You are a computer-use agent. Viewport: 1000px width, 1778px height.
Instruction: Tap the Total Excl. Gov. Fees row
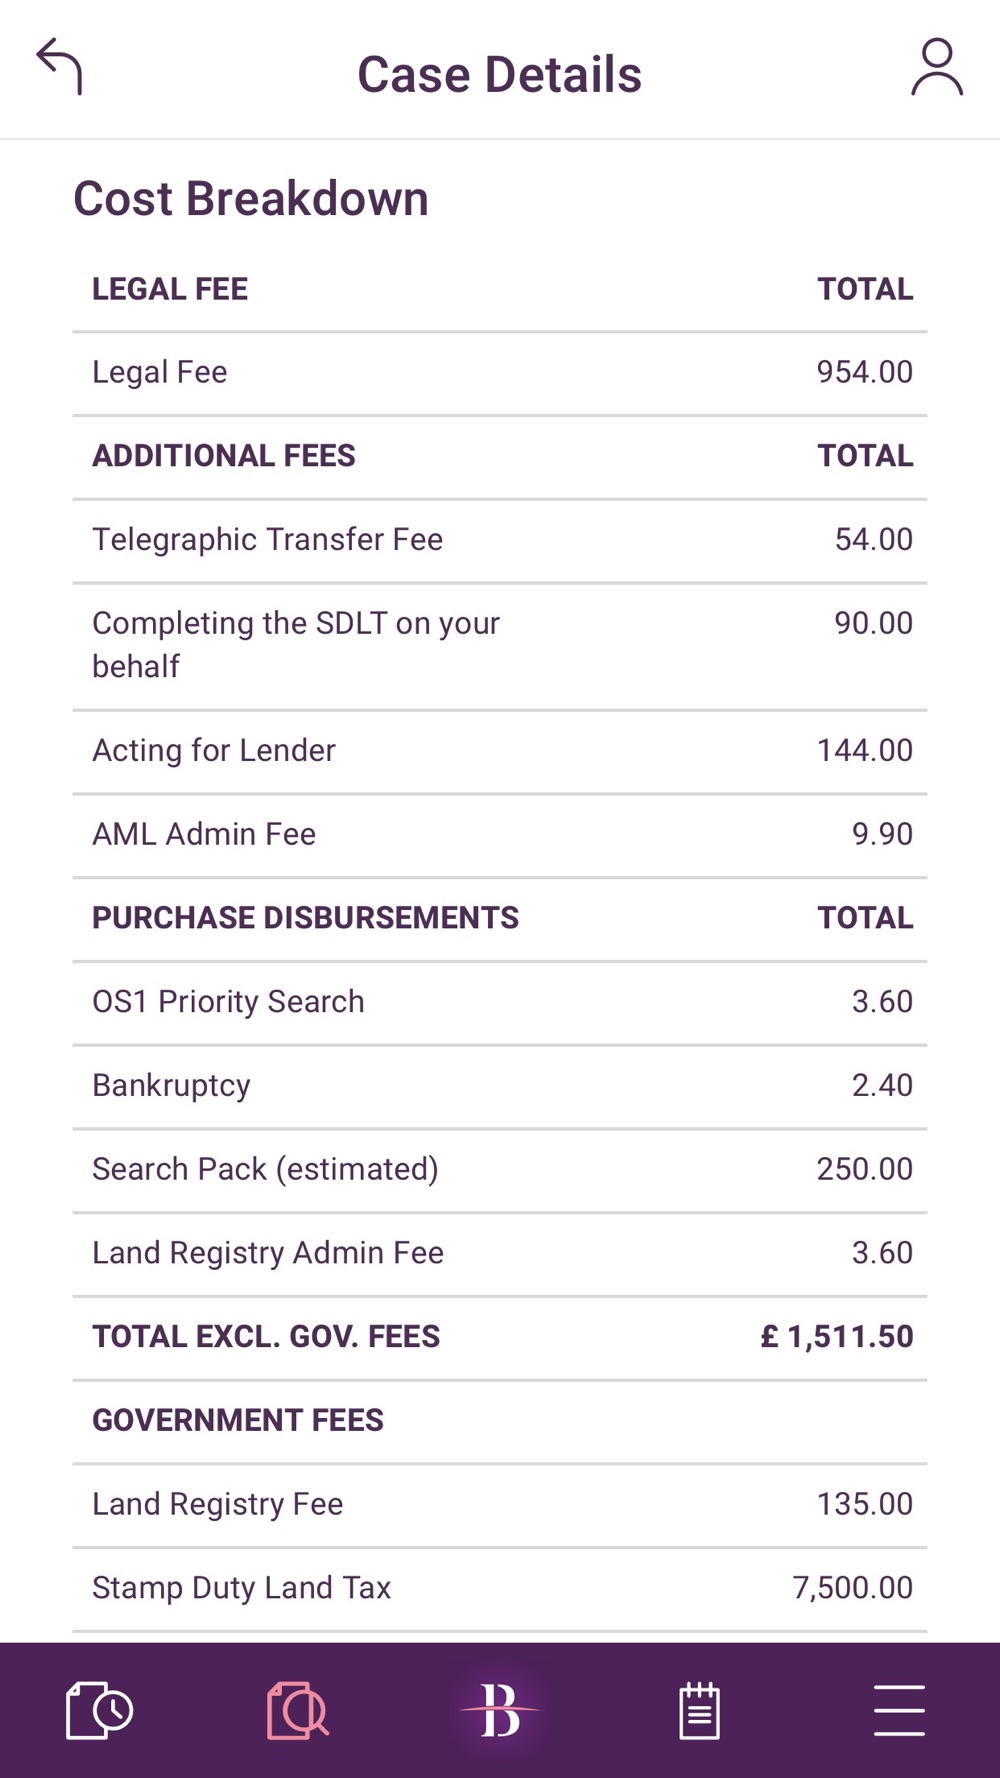pyautogui.click(x=500, y=1337)
